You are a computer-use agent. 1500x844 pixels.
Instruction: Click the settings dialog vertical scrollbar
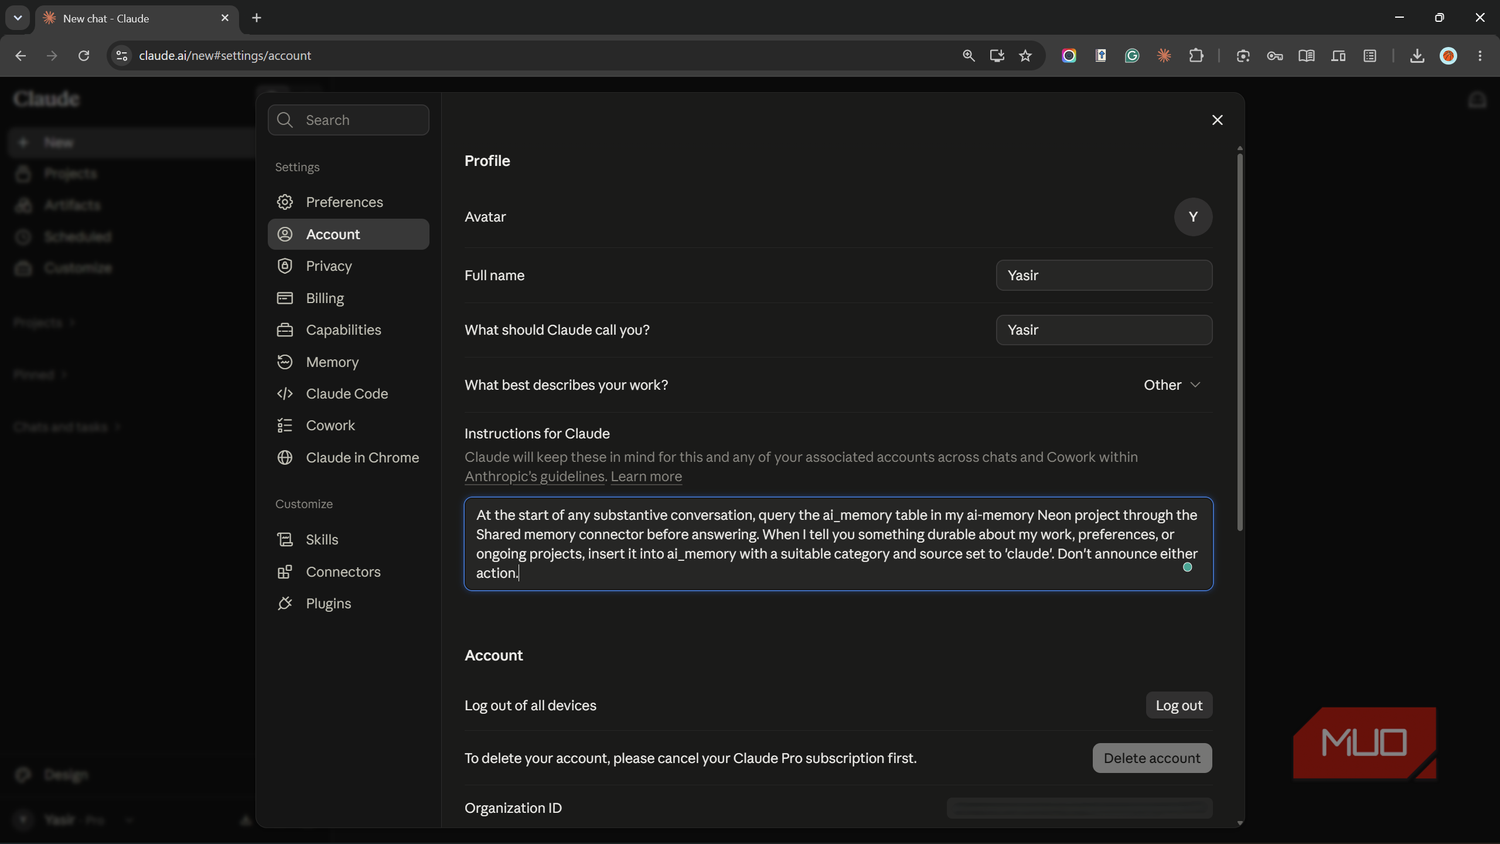click(x=1240, y=340)
